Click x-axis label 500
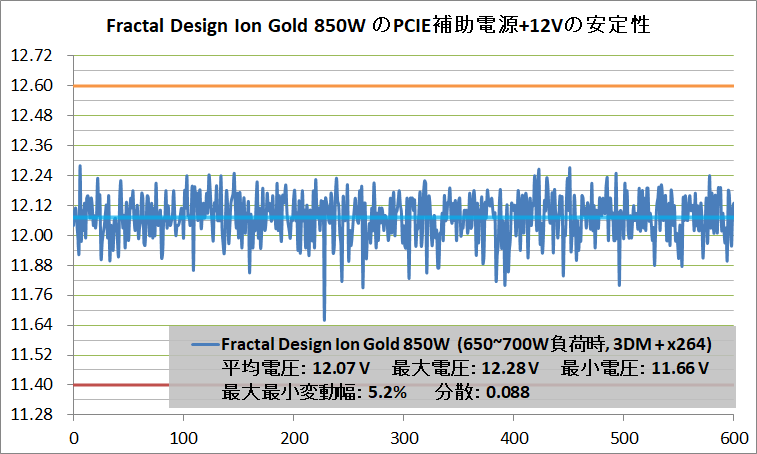 (x=624, y=438)
